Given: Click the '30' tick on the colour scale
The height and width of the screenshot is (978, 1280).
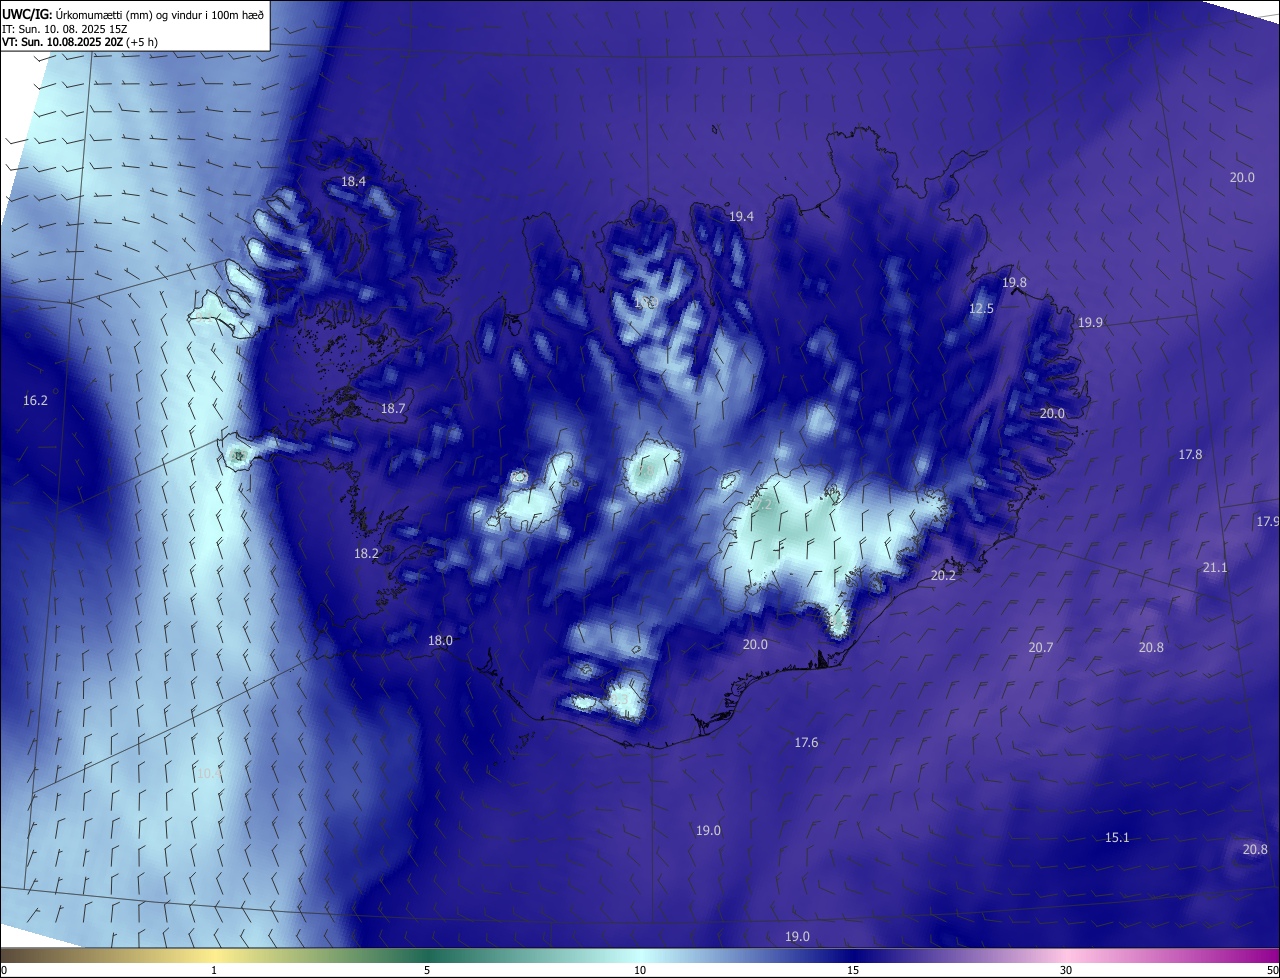Looking at the screenshot, I should (1066, 970).
